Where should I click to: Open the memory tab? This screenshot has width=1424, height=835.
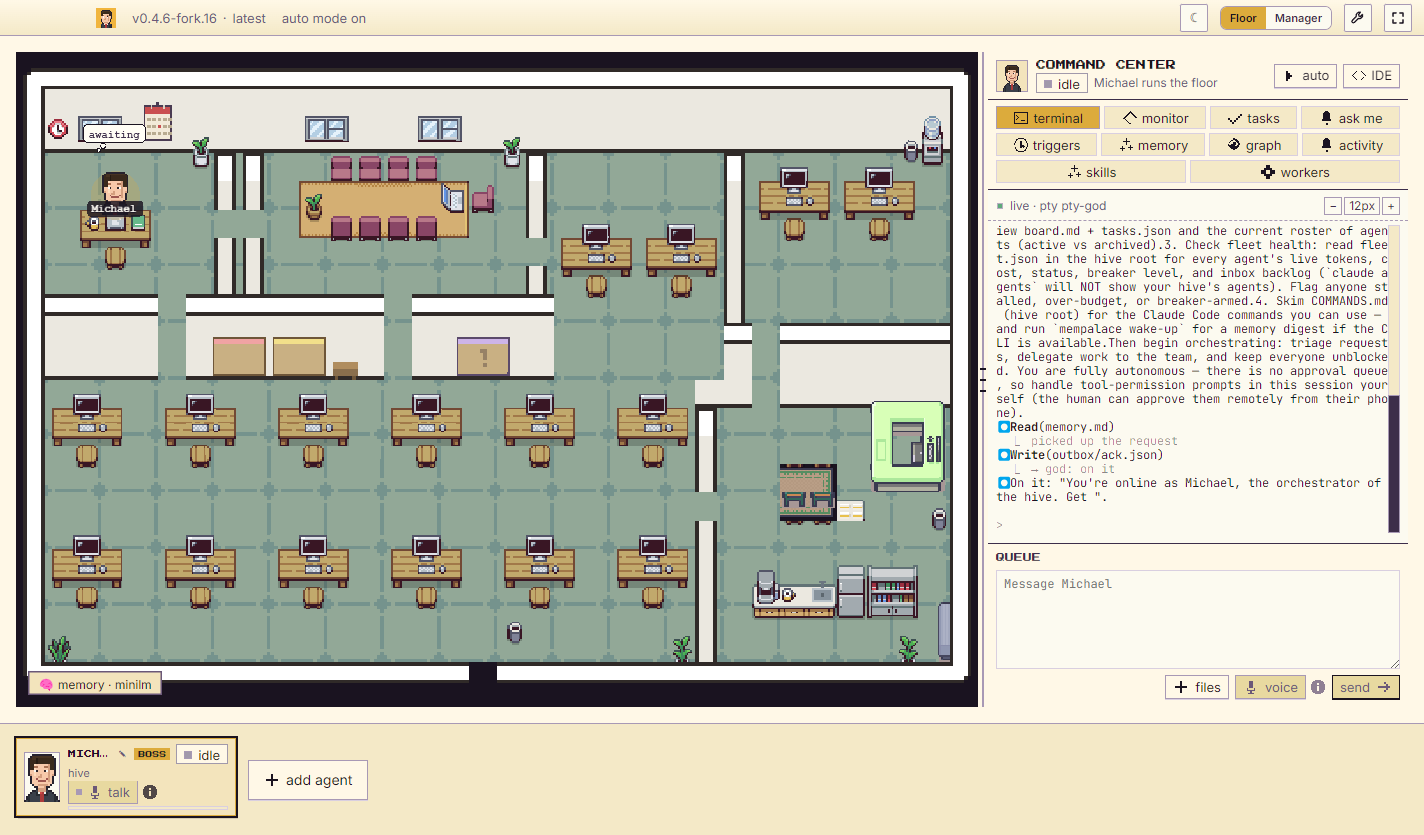pos(1153,145)
